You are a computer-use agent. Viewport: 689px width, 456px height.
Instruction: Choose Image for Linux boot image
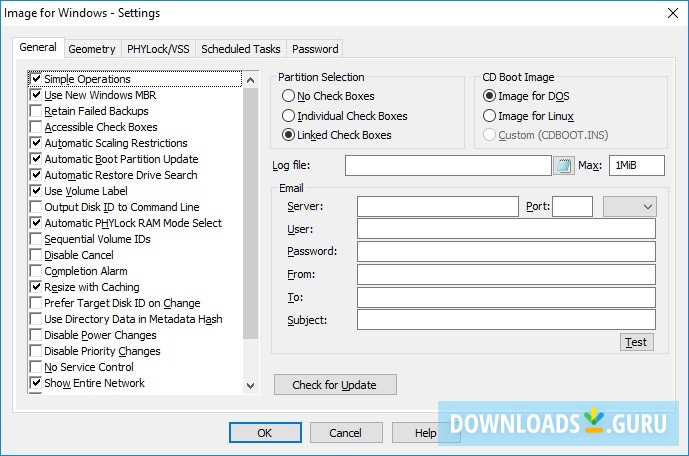[x=489, y=116]
